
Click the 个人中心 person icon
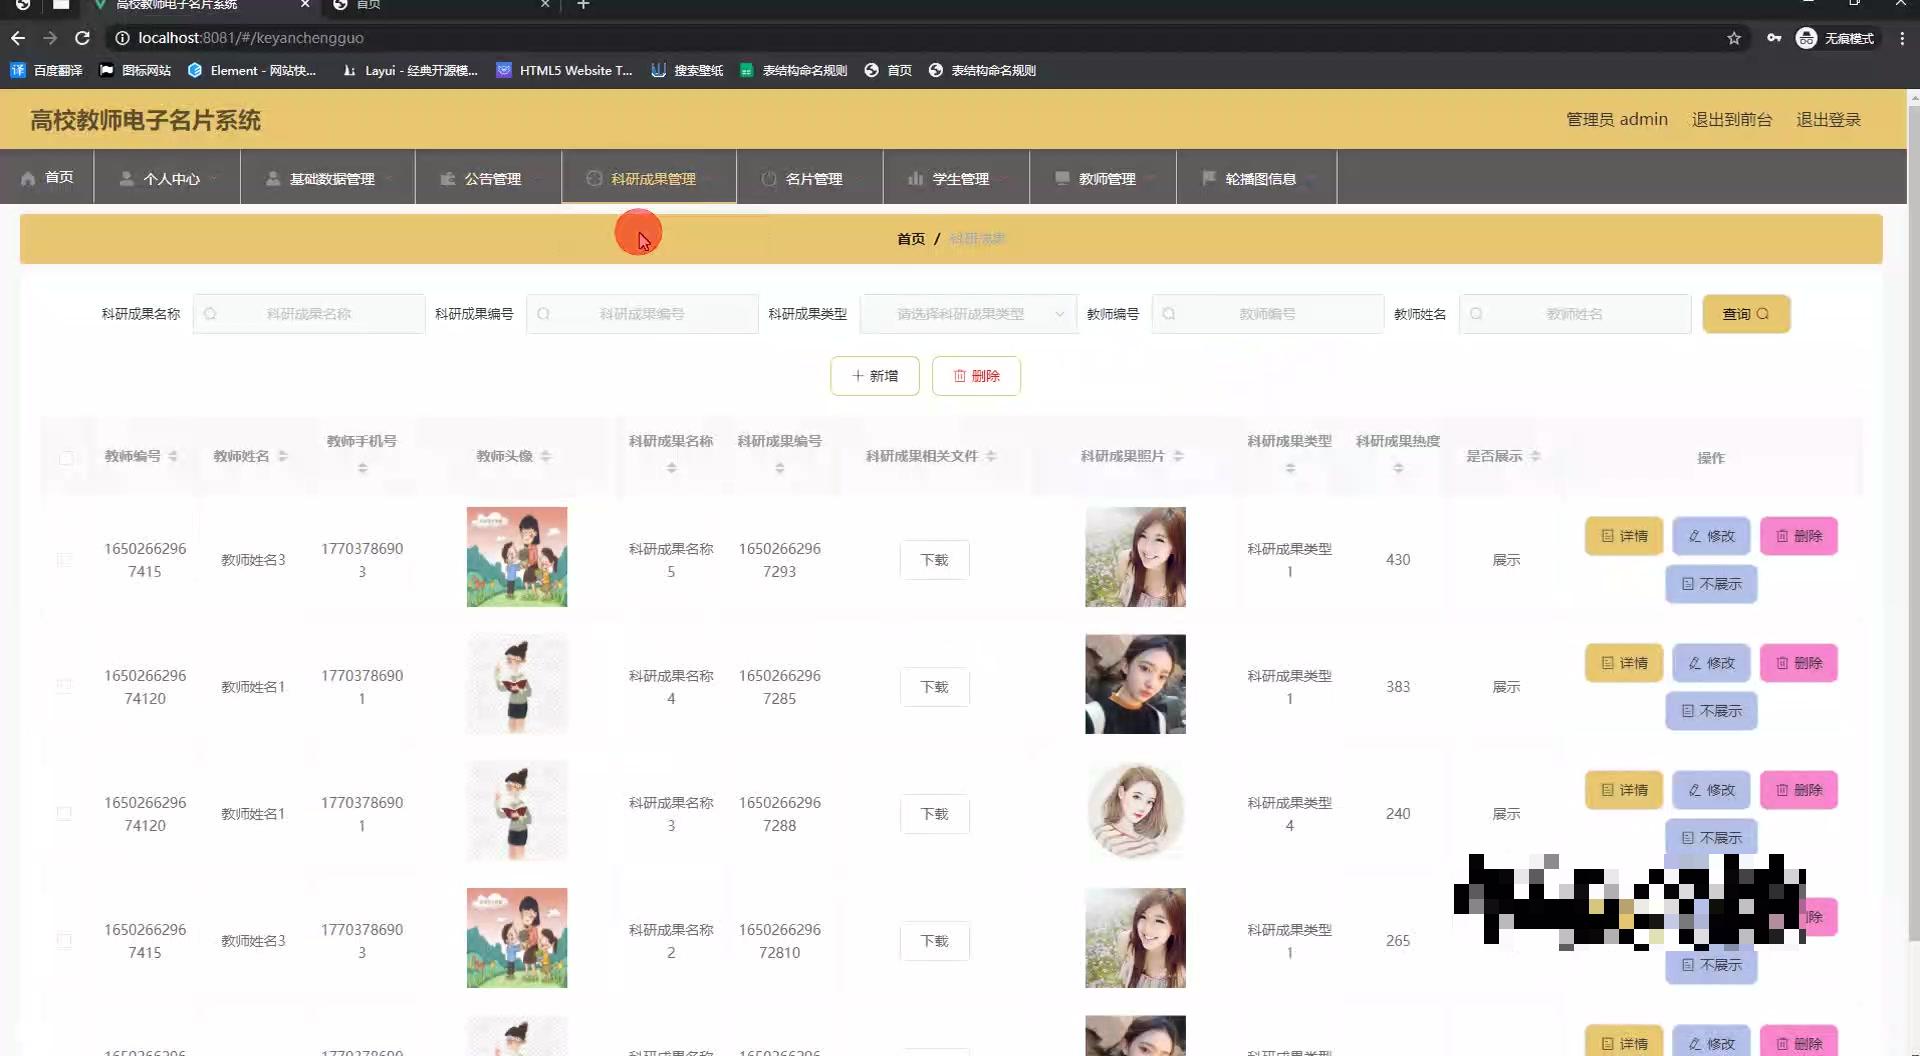[x=126, y=178]
